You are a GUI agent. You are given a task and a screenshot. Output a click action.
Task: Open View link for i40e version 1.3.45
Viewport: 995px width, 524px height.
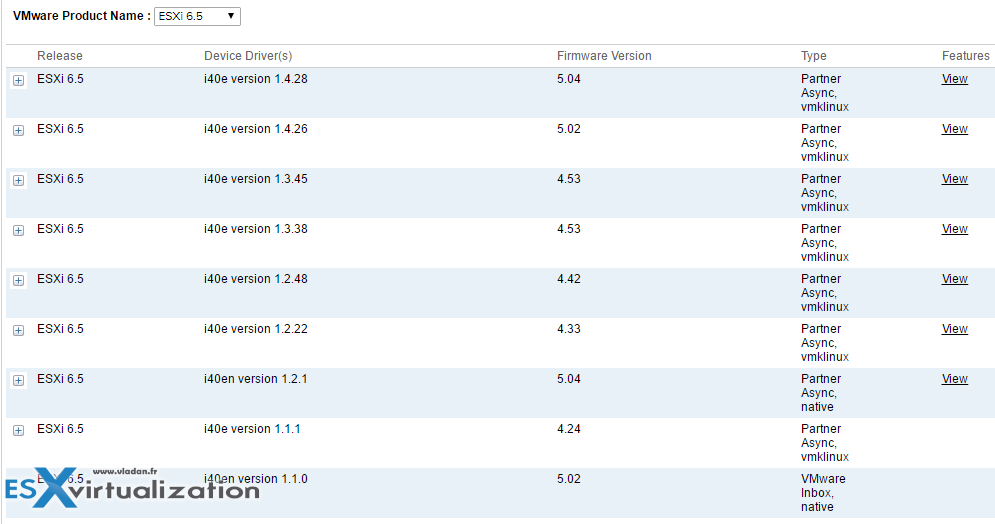(x=954, y=179)
